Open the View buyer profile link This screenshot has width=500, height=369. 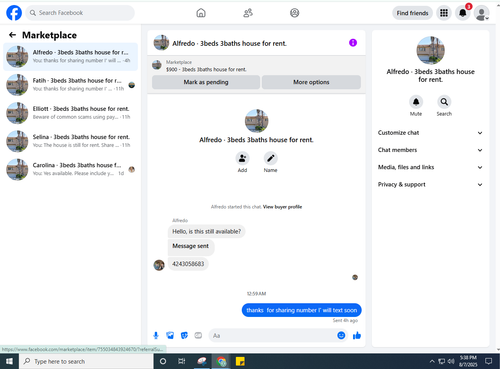(x=282, y=207)
